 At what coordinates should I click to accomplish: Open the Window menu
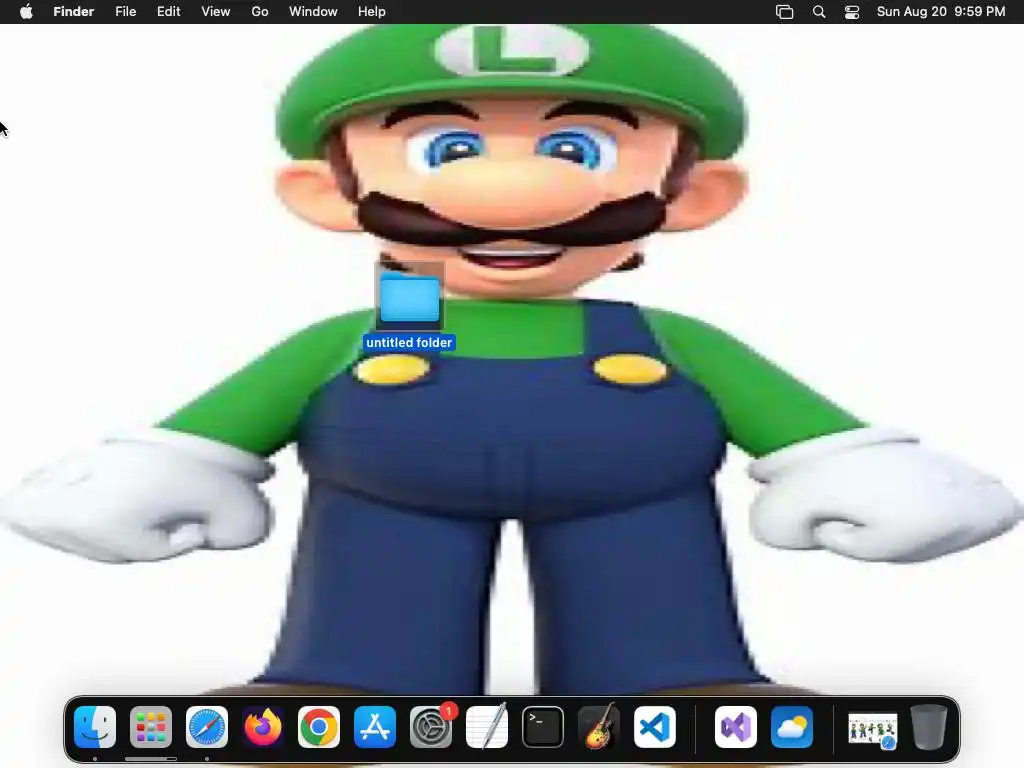pyautogui.click(x=313, y=12)
